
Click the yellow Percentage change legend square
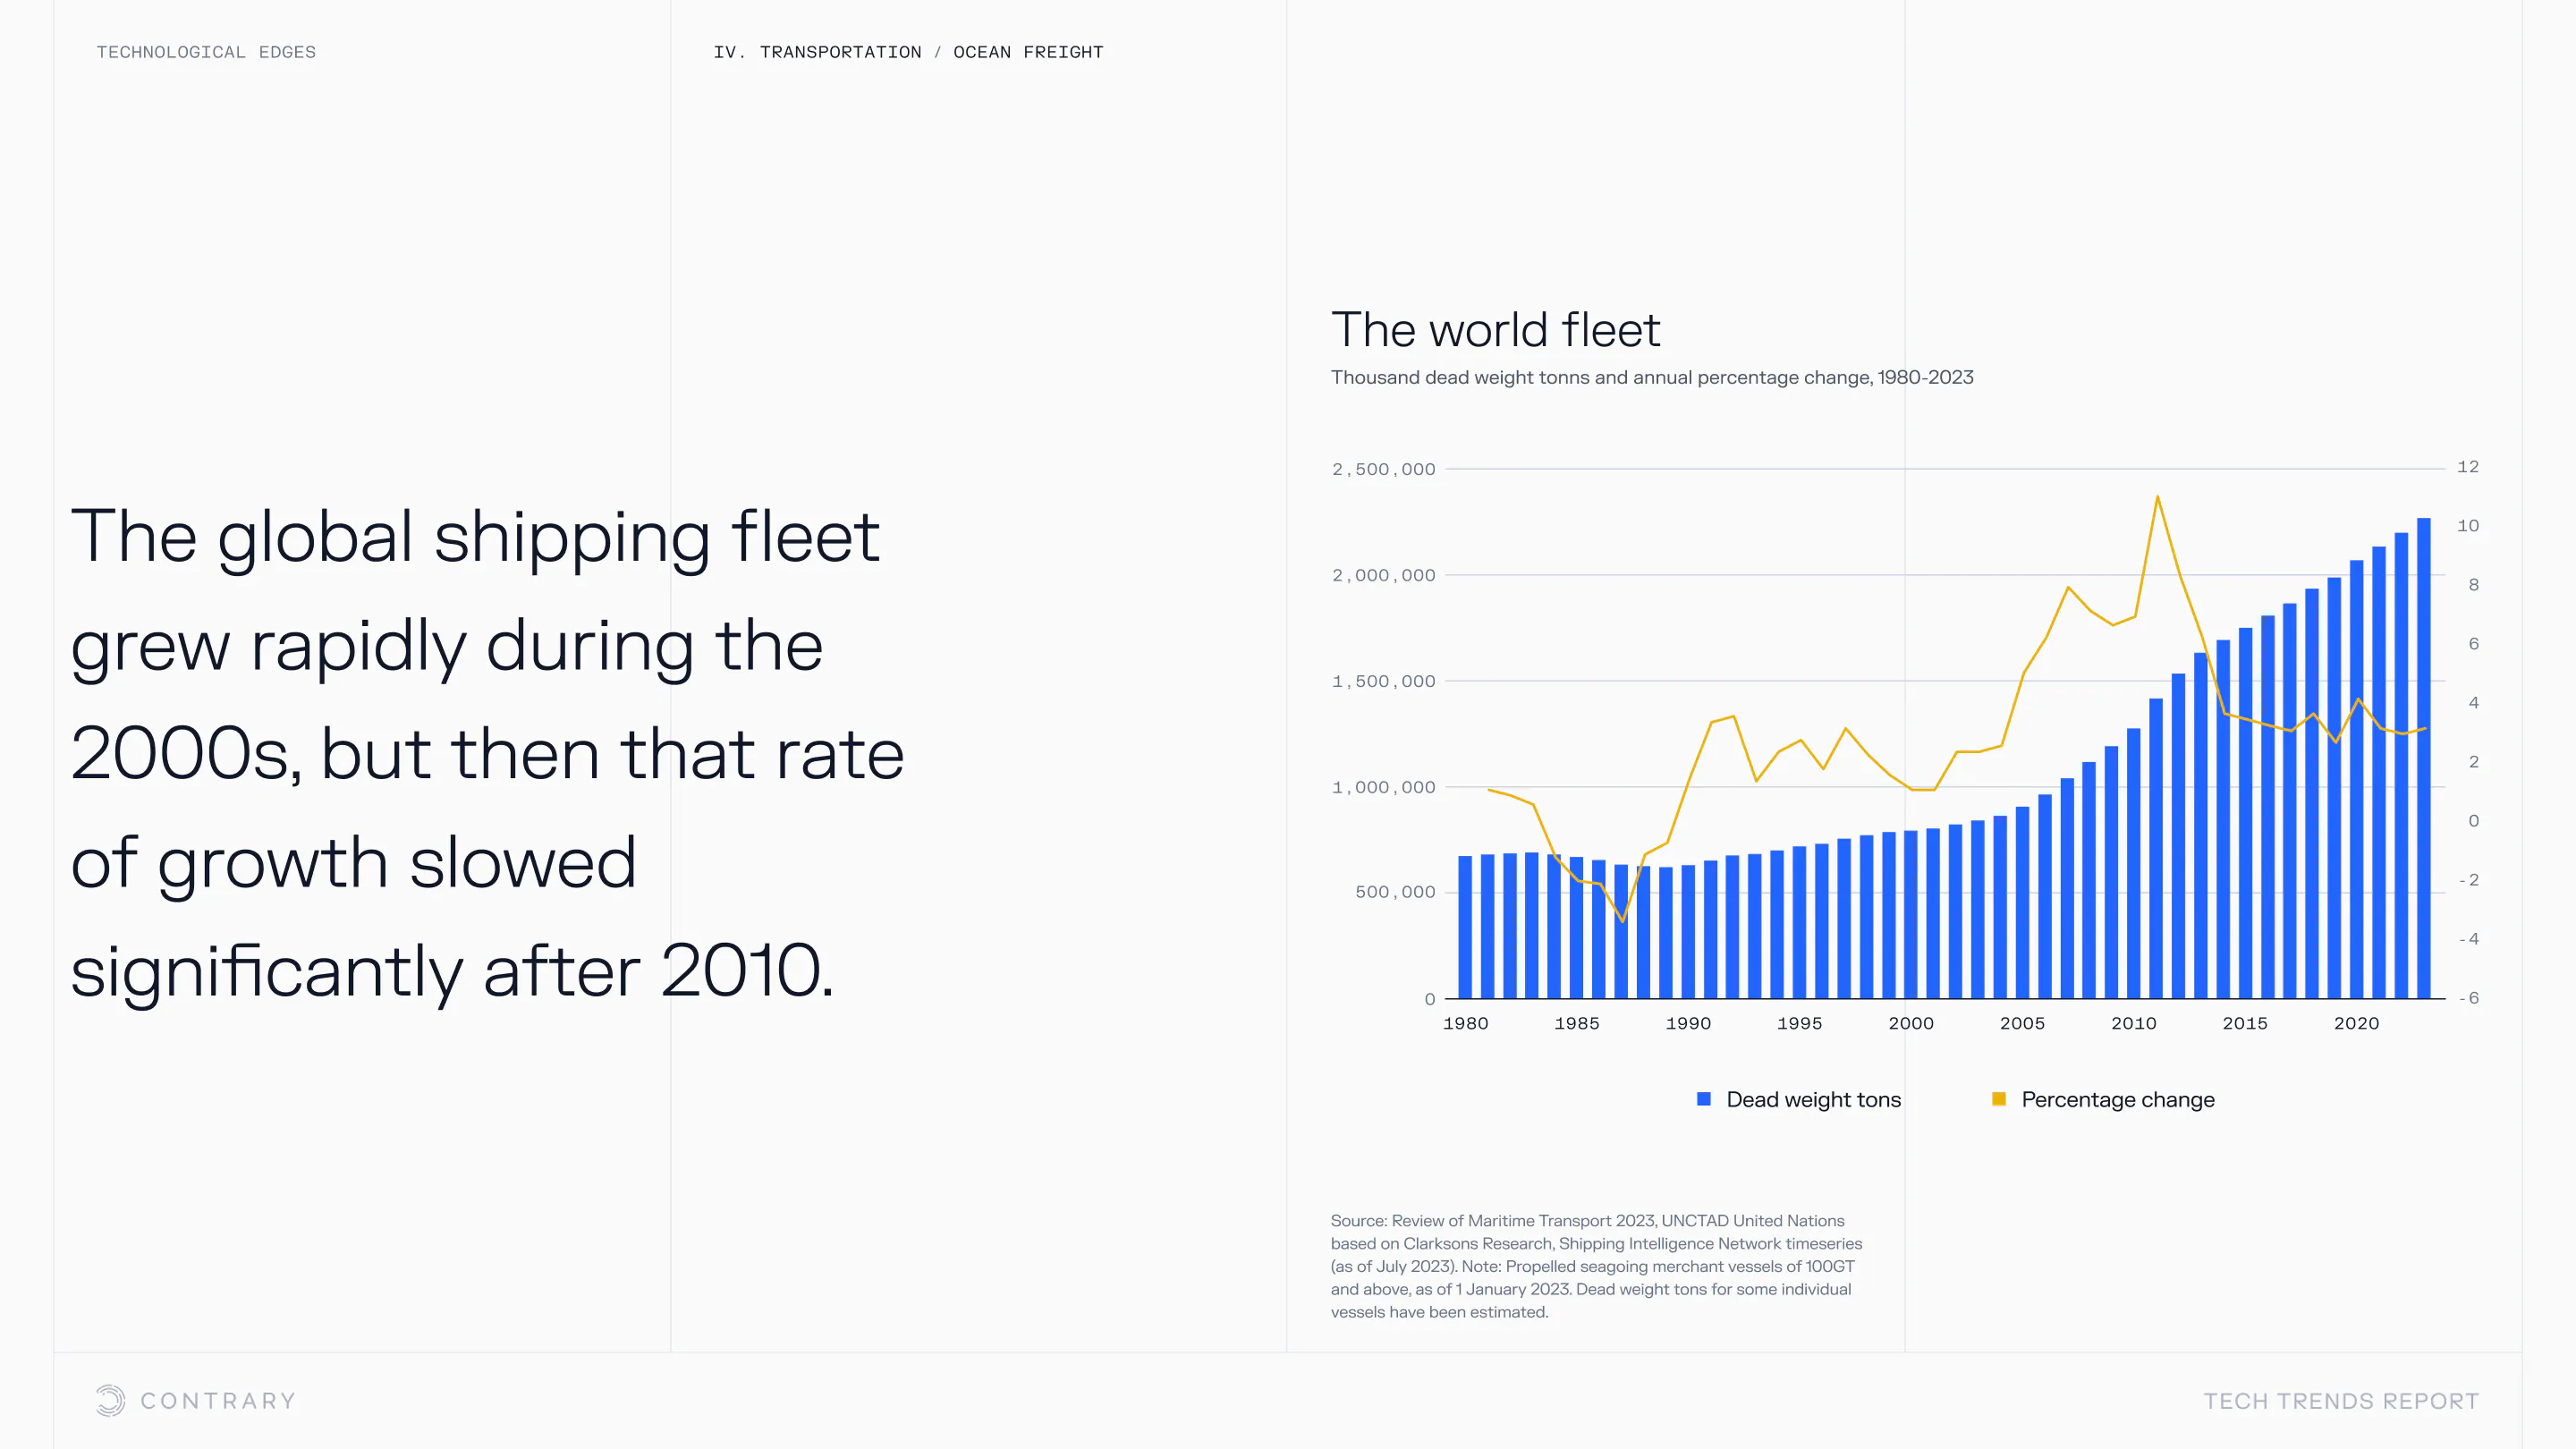(1998, 1099)
